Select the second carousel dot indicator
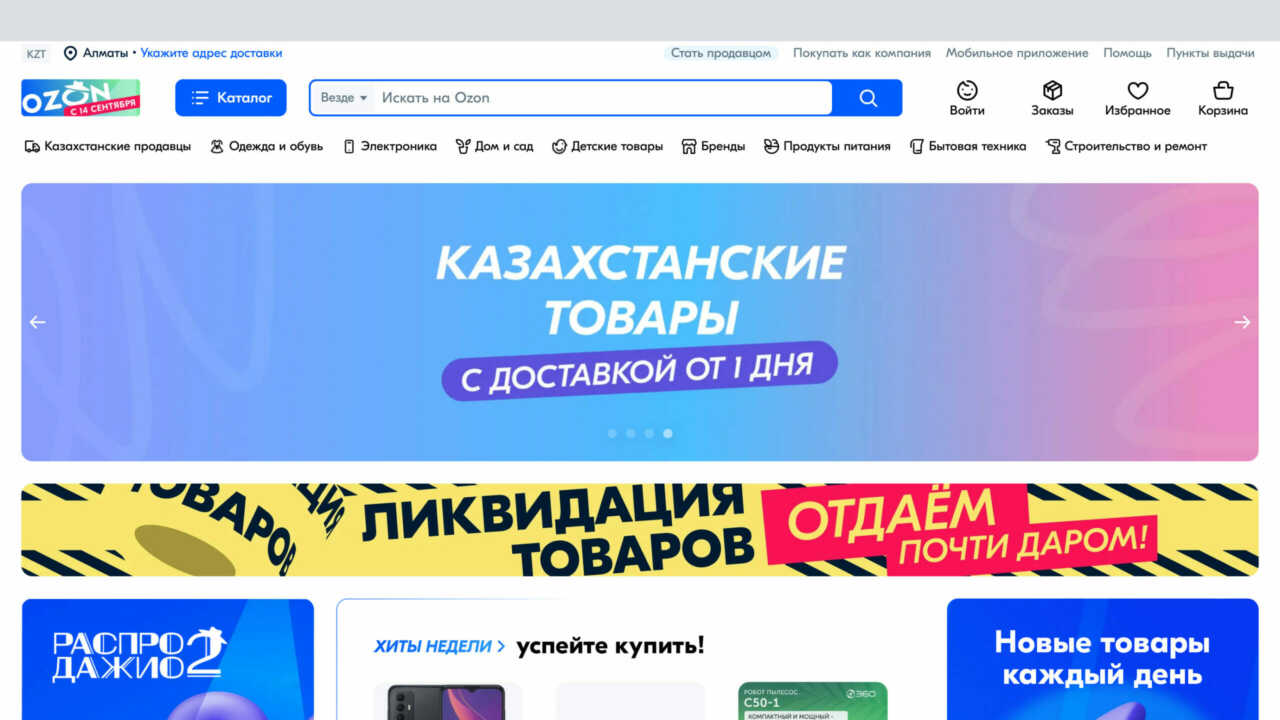The width and height of the screenshot is (1280, 720). (630, 433)
